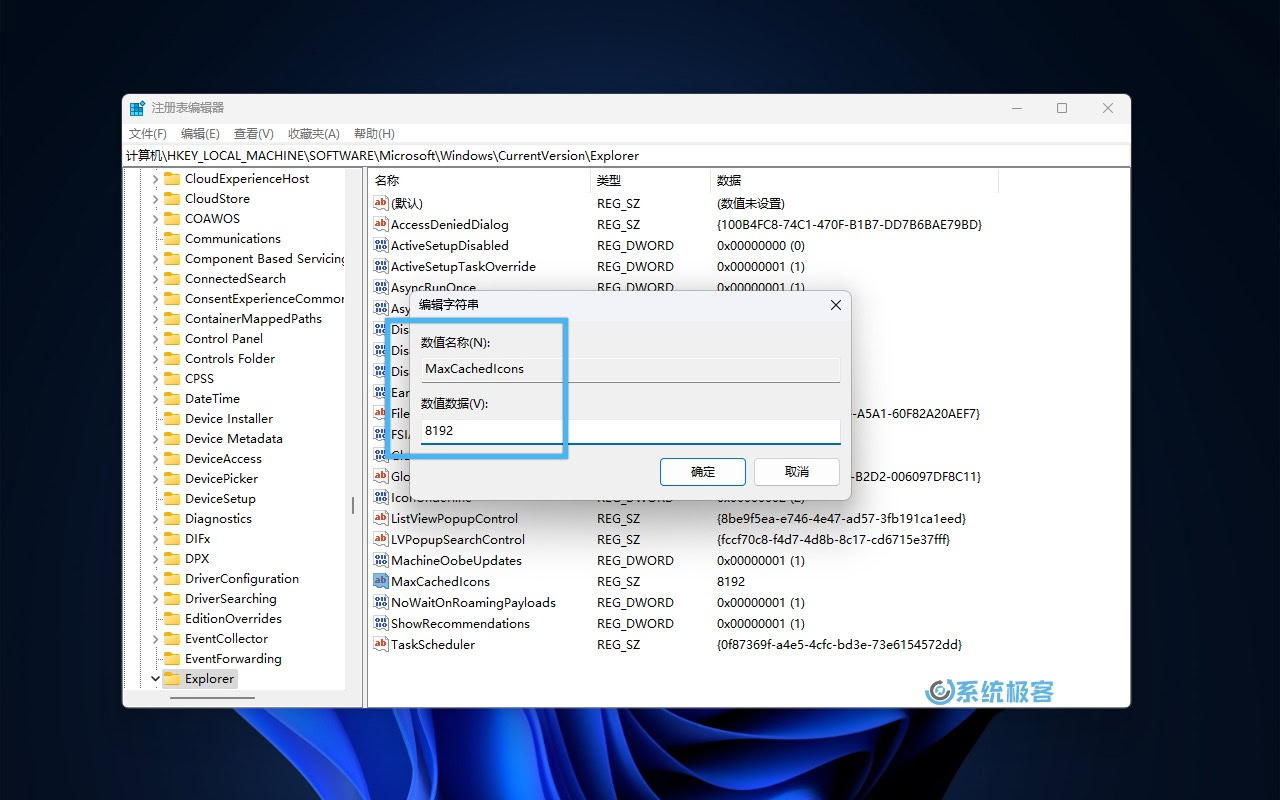Screen dimensions: 1280x800
Task: Select the COAWOS folder icon
Action: click(x=171, y=219)
